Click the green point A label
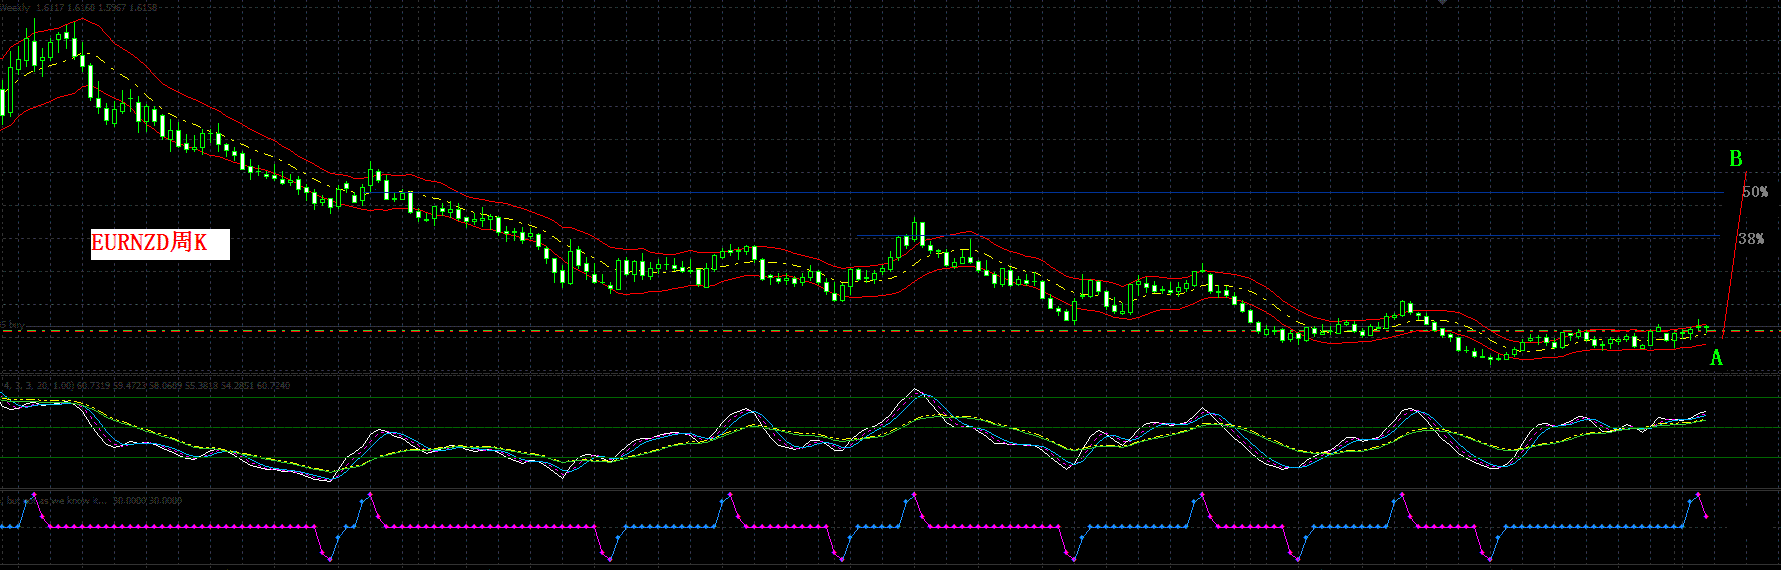The height and width of the screenshot is (570, 1781). click(1716, 358)
